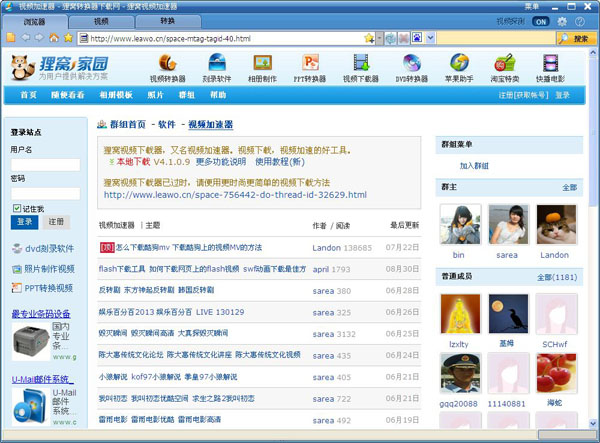Open the thread 娱乐百分百2013
Screen dimensions: 600x443
pos(171,312)
